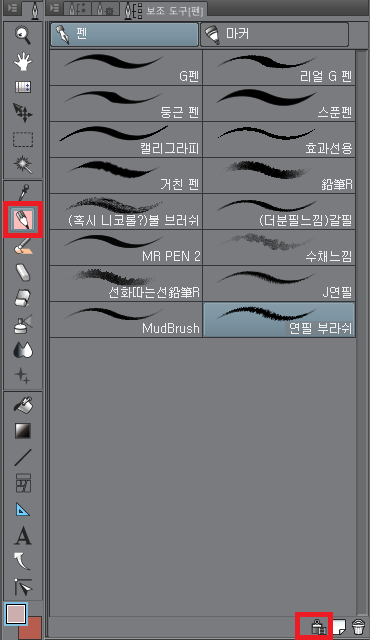The image size is (370, 640).
Task: Select the dashed rectangle Selection tool
Action: coord(23,139)
